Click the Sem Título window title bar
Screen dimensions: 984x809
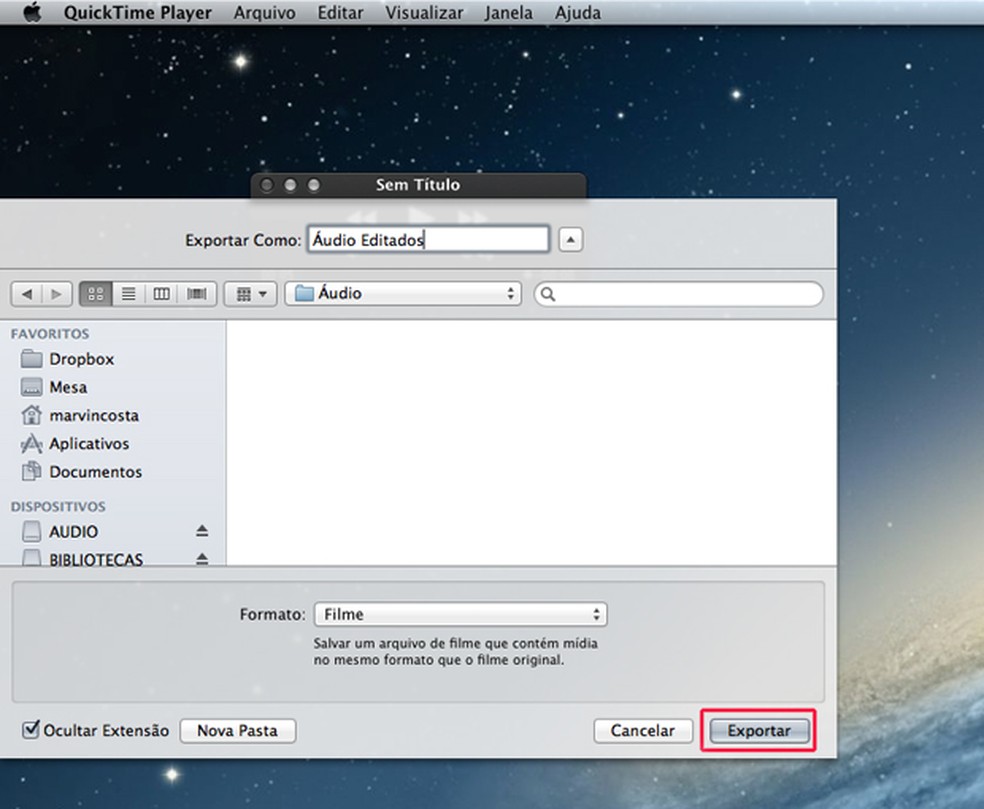click(419, 185)
